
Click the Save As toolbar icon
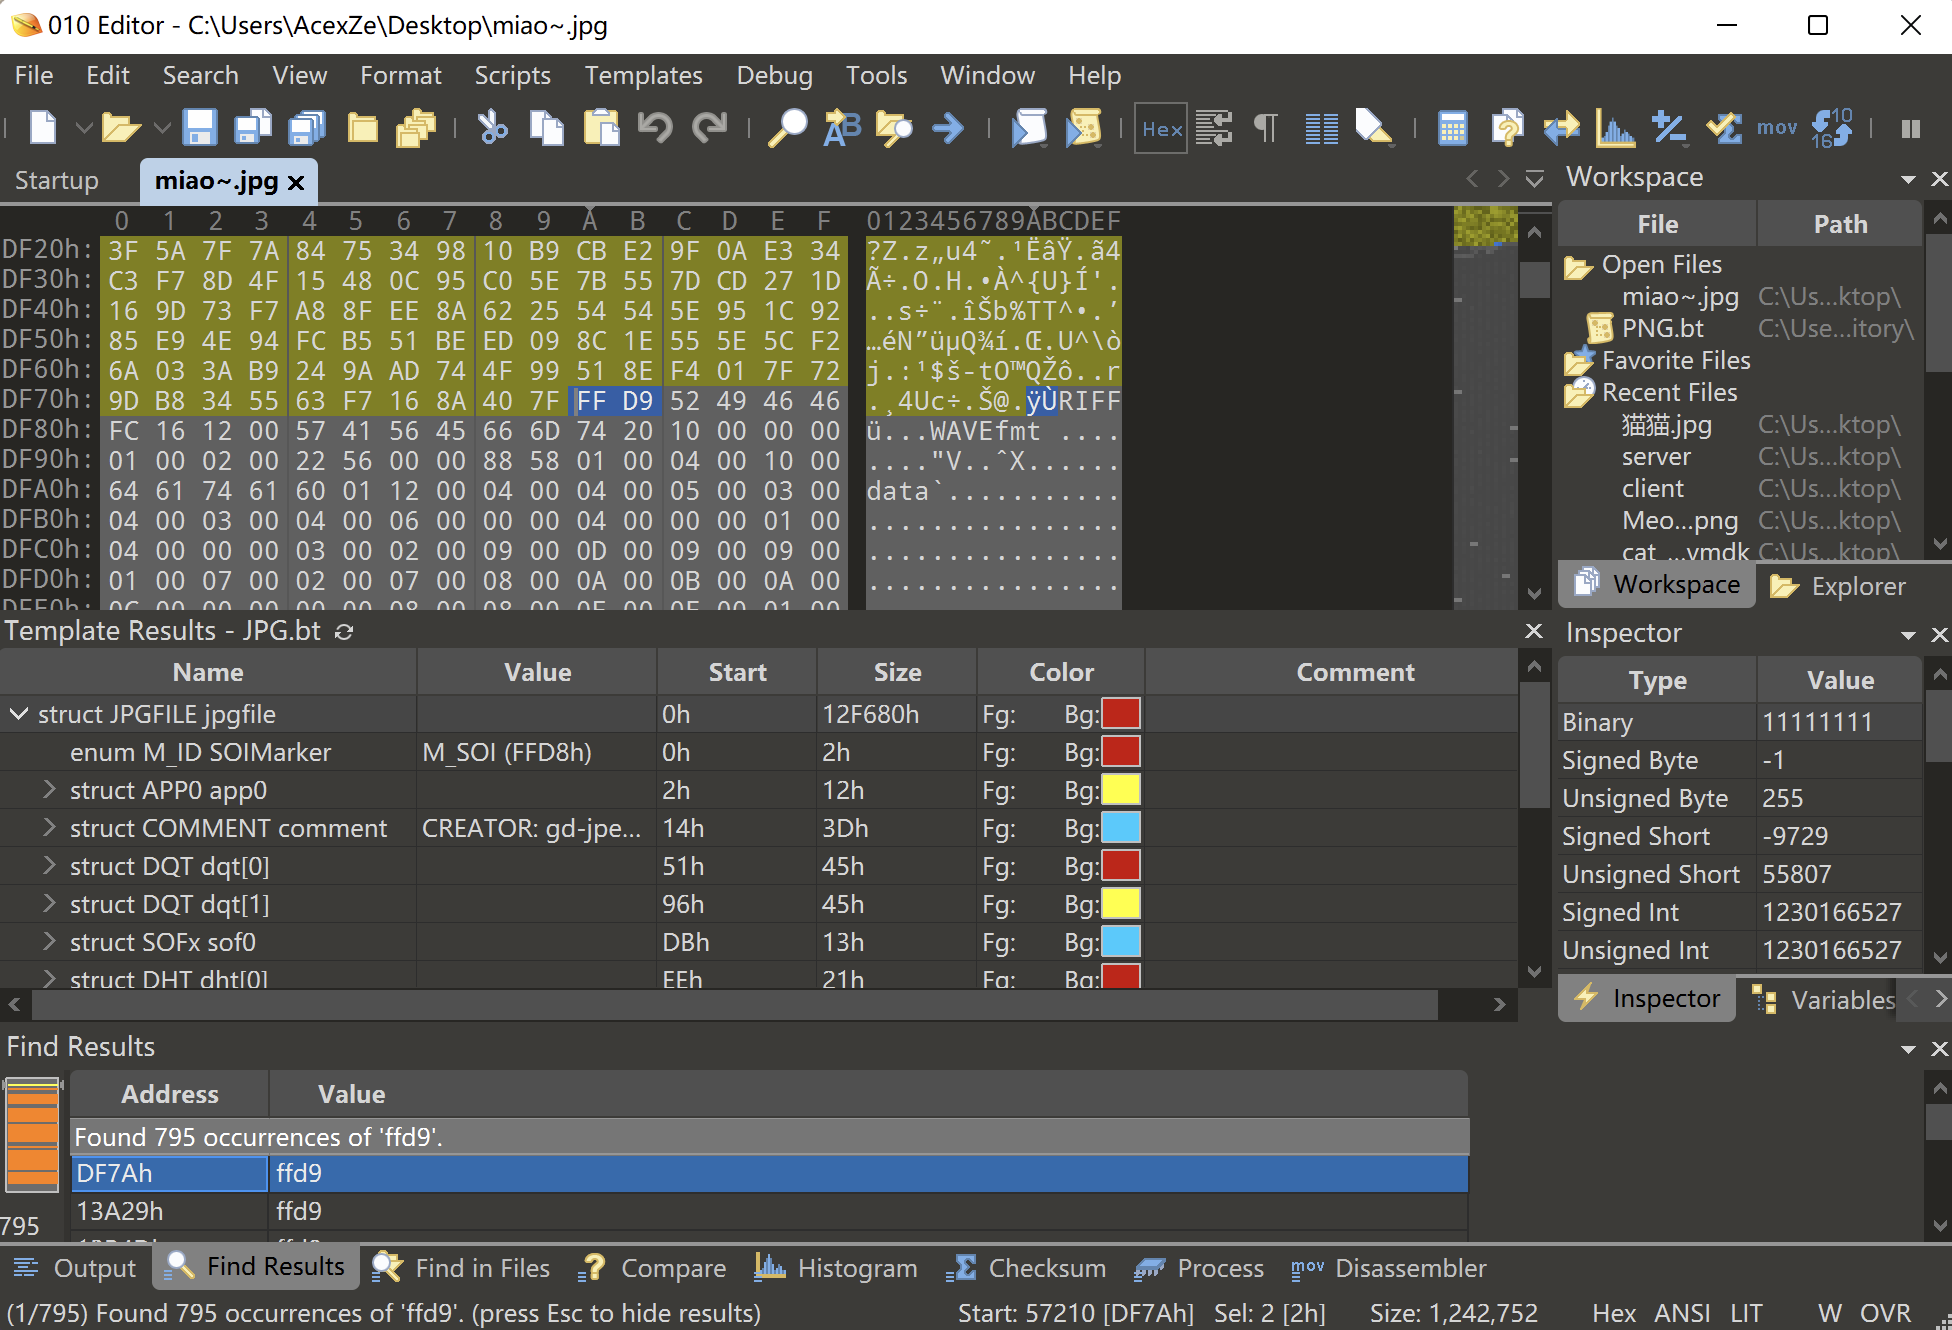pyautogui.click(x=253, y=128)
